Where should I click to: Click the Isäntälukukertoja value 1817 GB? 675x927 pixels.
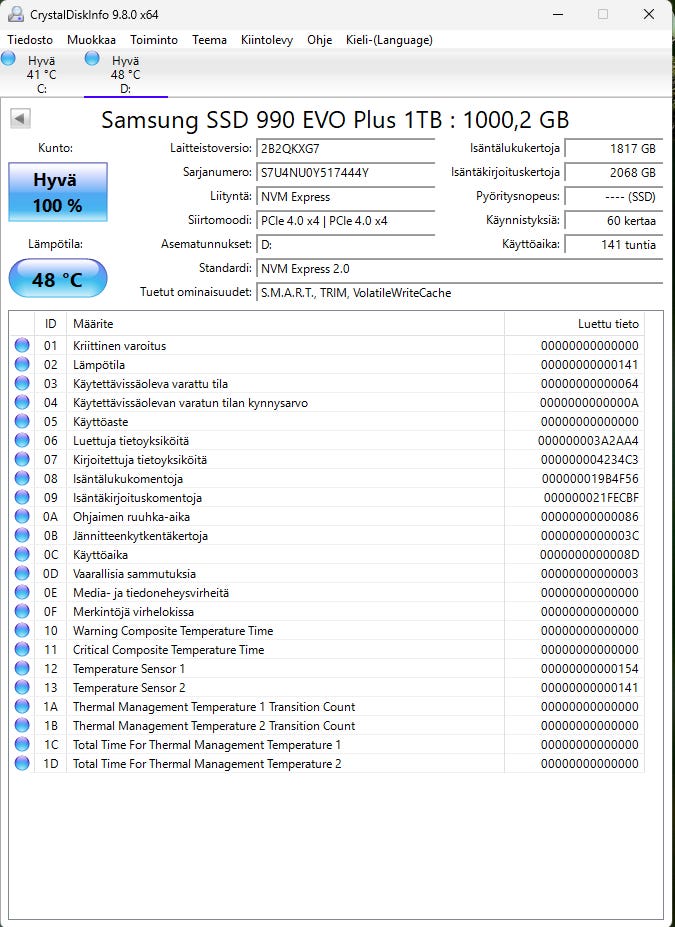[614, 148]
